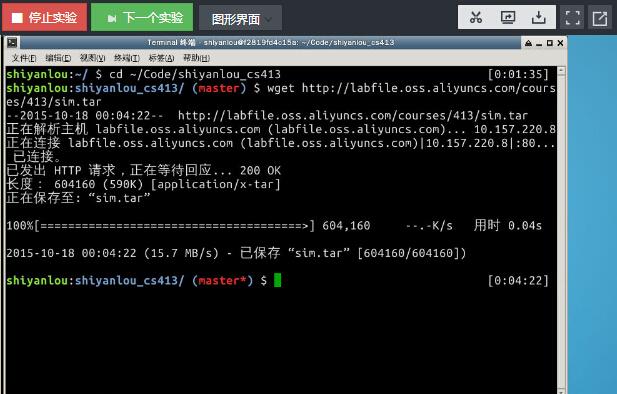Click the red 停止实验 stop button

(44, 17)
